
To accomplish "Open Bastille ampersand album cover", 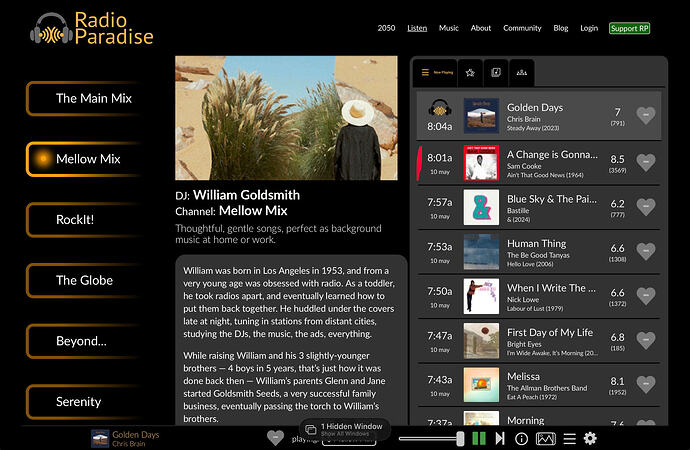I will 481,207.
